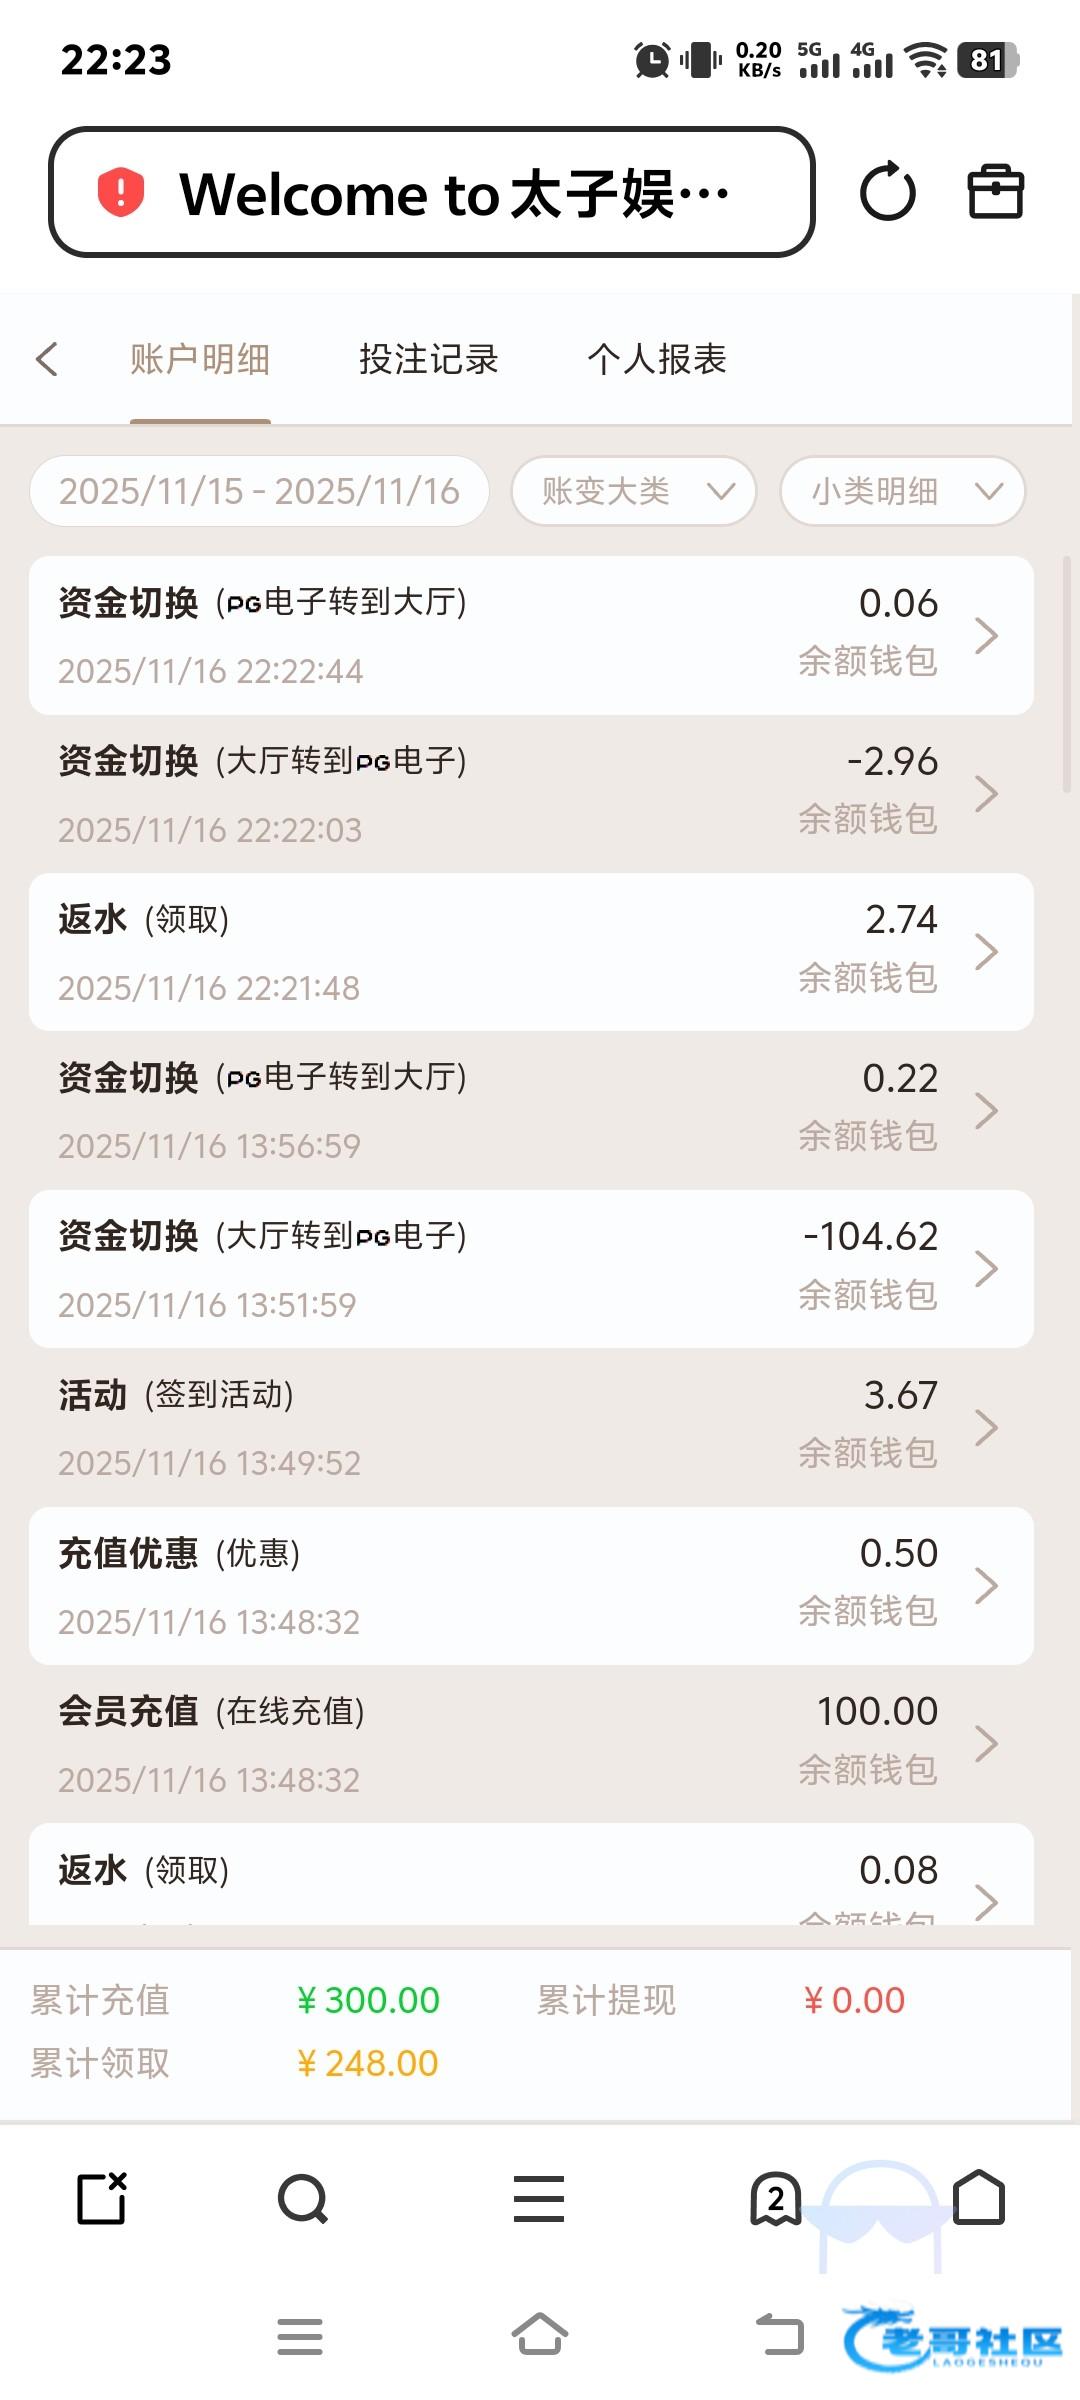Go back using the left chevron arrow
Viewport: 1080px width, 2400px height.
(47, 359)
